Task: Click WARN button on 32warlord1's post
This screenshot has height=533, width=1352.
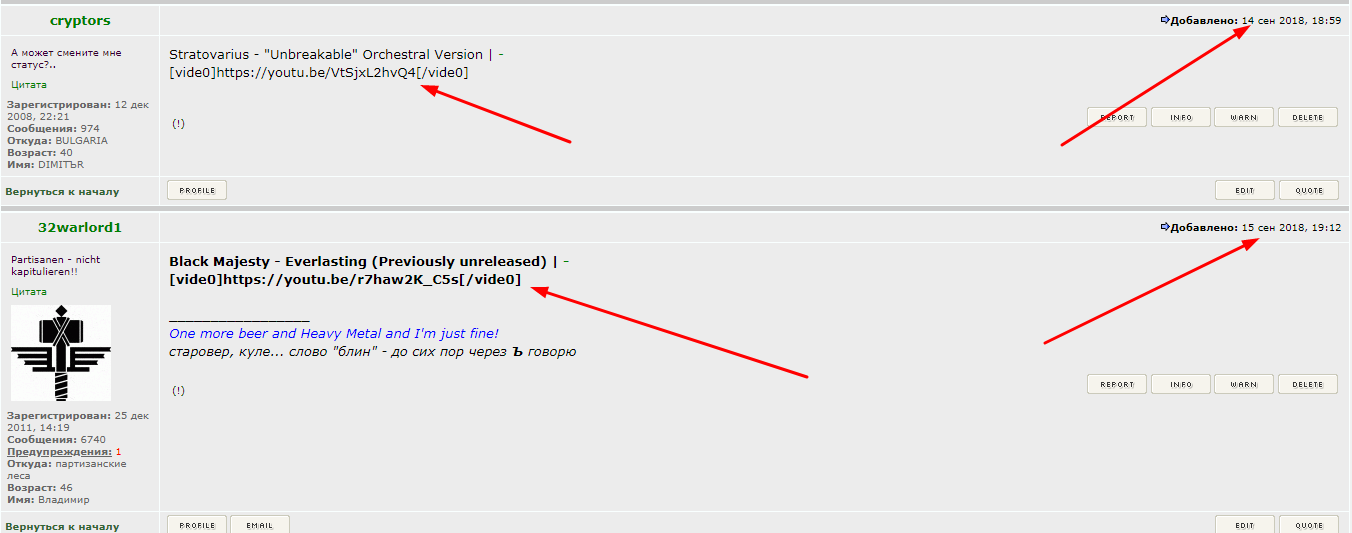Action: coord(1243,384)
